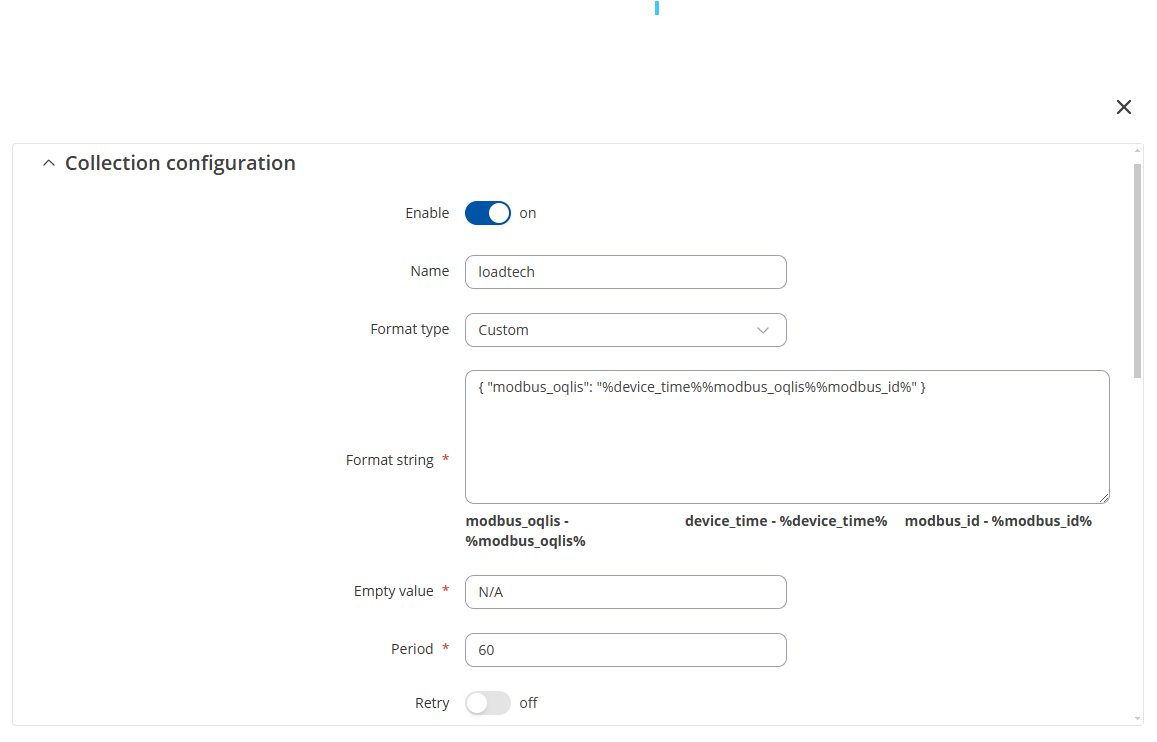The image size is (1157, 742).
Task: Toggle the Enable switch off
Action: [488, 213]
